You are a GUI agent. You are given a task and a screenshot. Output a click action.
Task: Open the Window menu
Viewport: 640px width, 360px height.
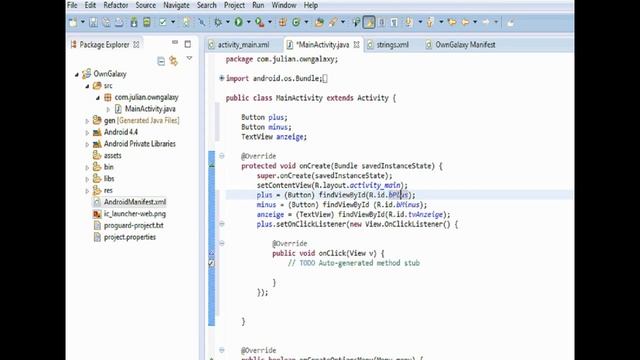coord(284,5)
